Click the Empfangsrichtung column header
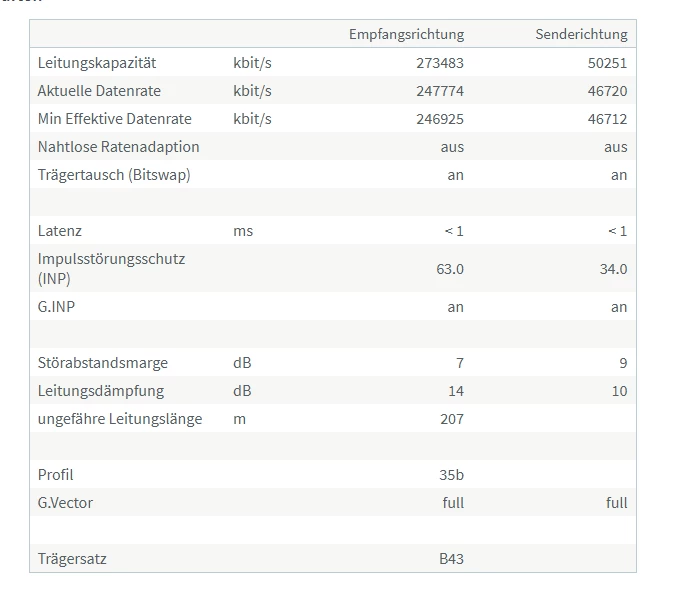Screen dimensions: 683x595 (x=406, y=34)
